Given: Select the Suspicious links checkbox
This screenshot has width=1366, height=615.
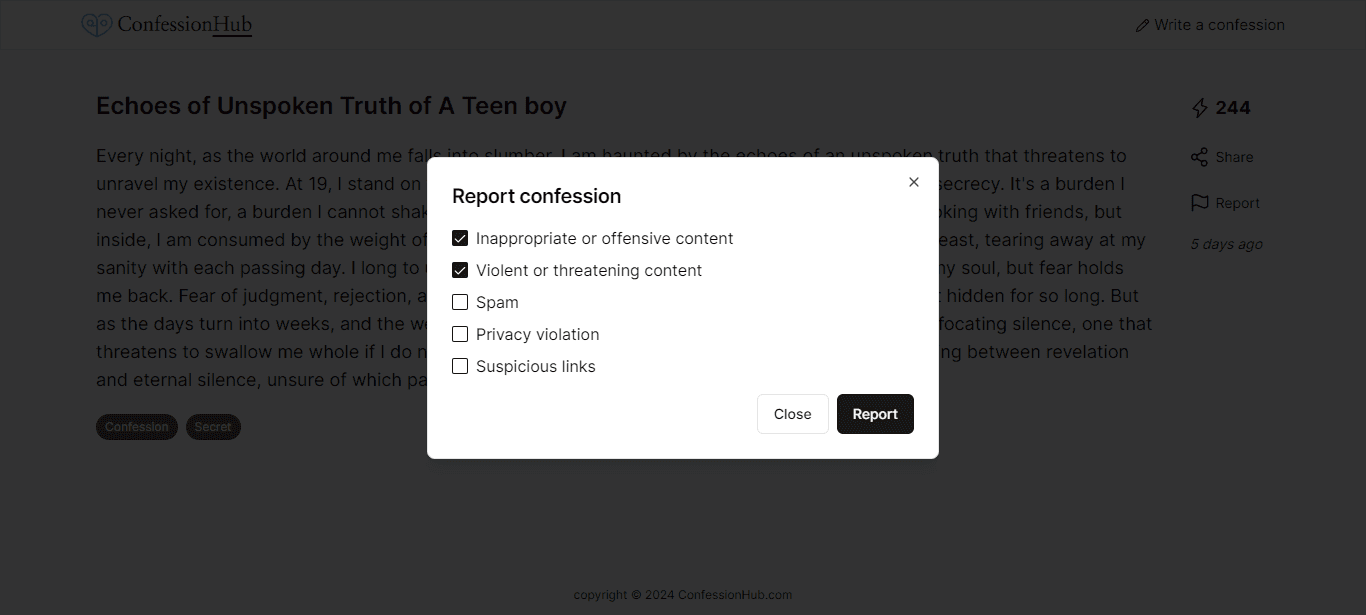Looking at the screenshot, I should (460, 367).
